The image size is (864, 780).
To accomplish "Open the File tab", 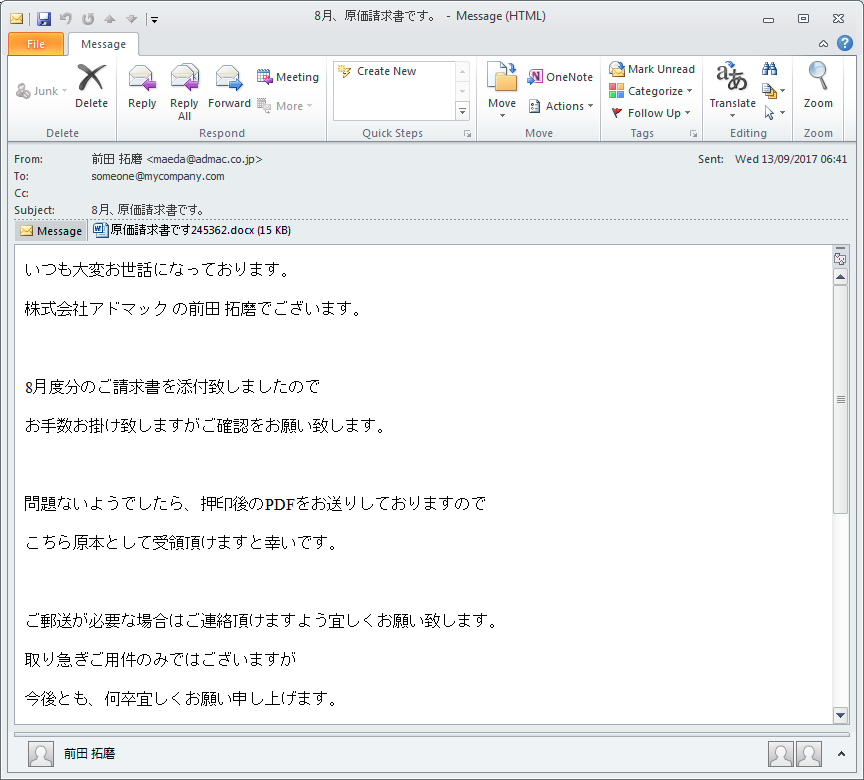I will pos(36,44).
